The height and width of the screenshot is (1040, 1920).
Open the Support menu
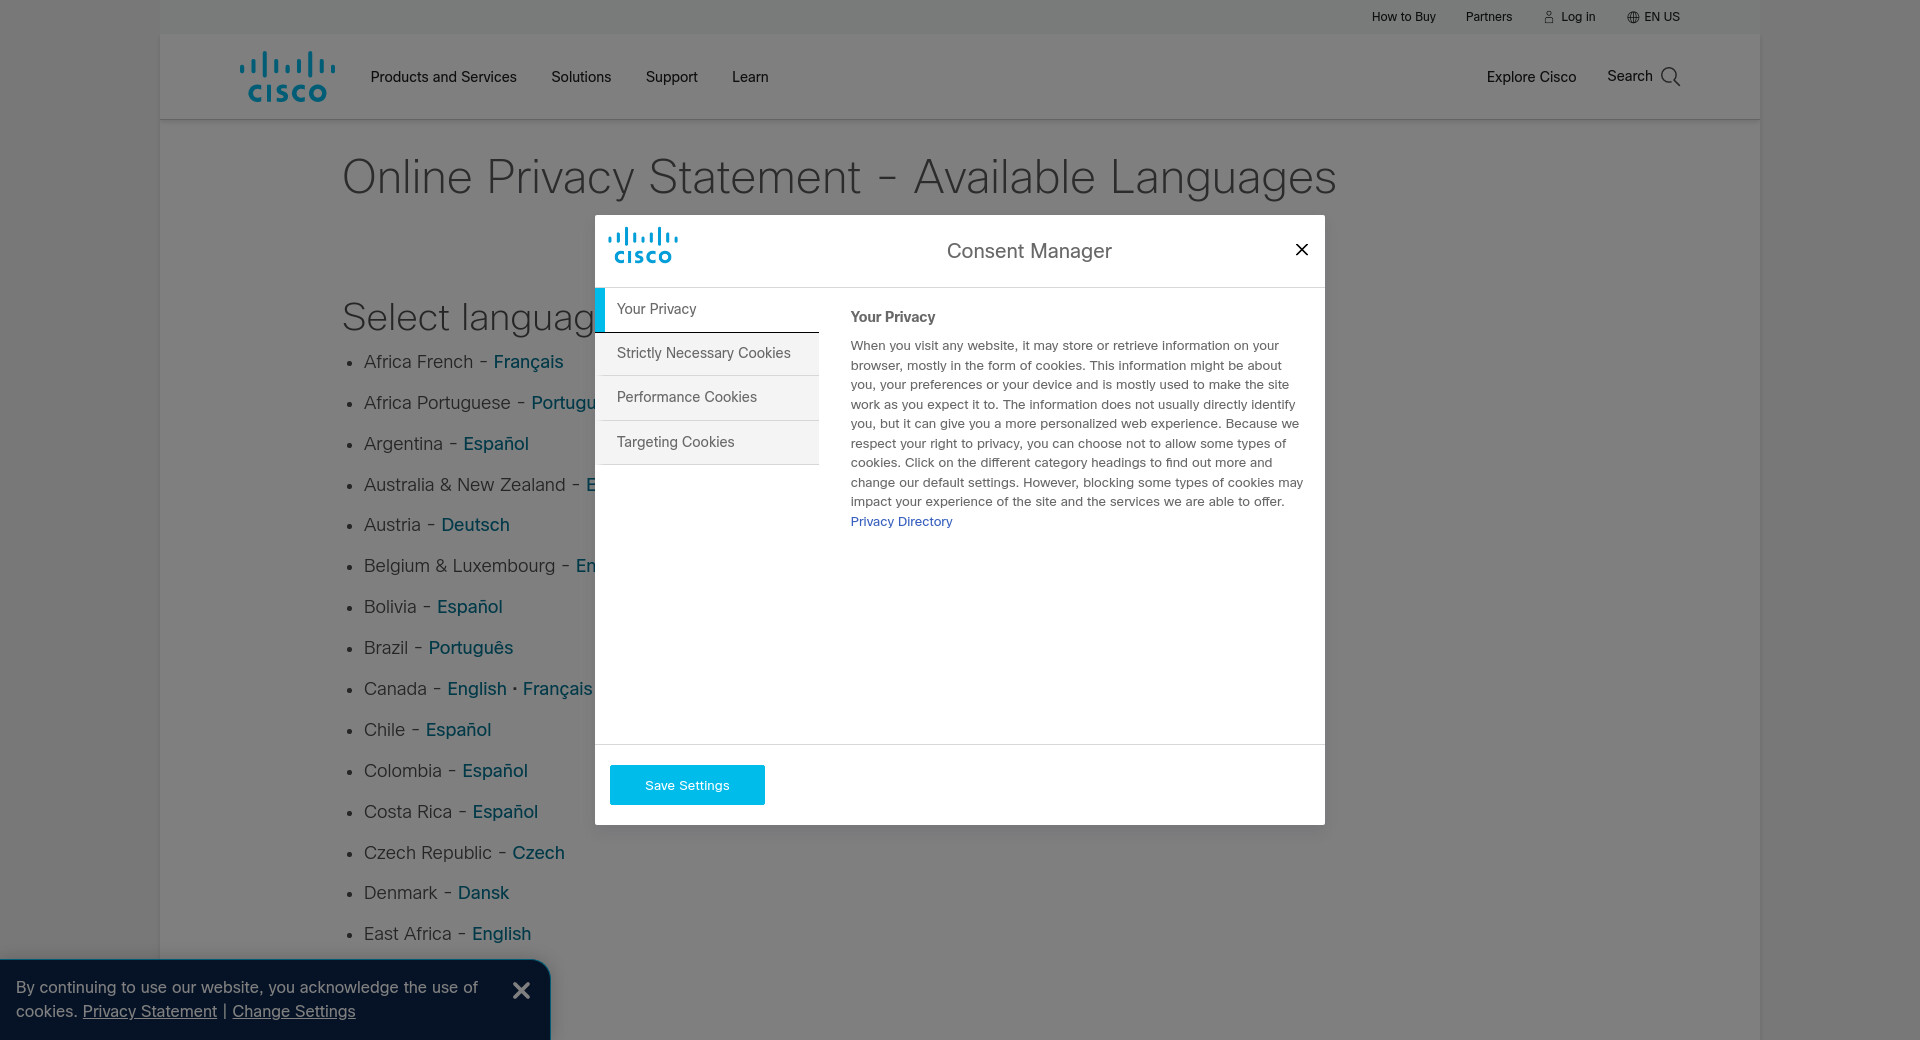672,77
